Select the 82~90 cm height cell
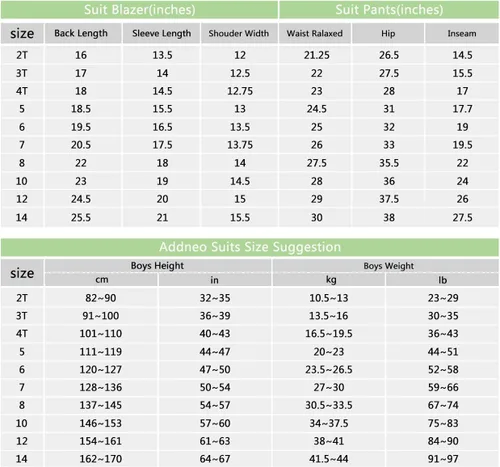Viewport: 500px width, 467px height. 101,298
